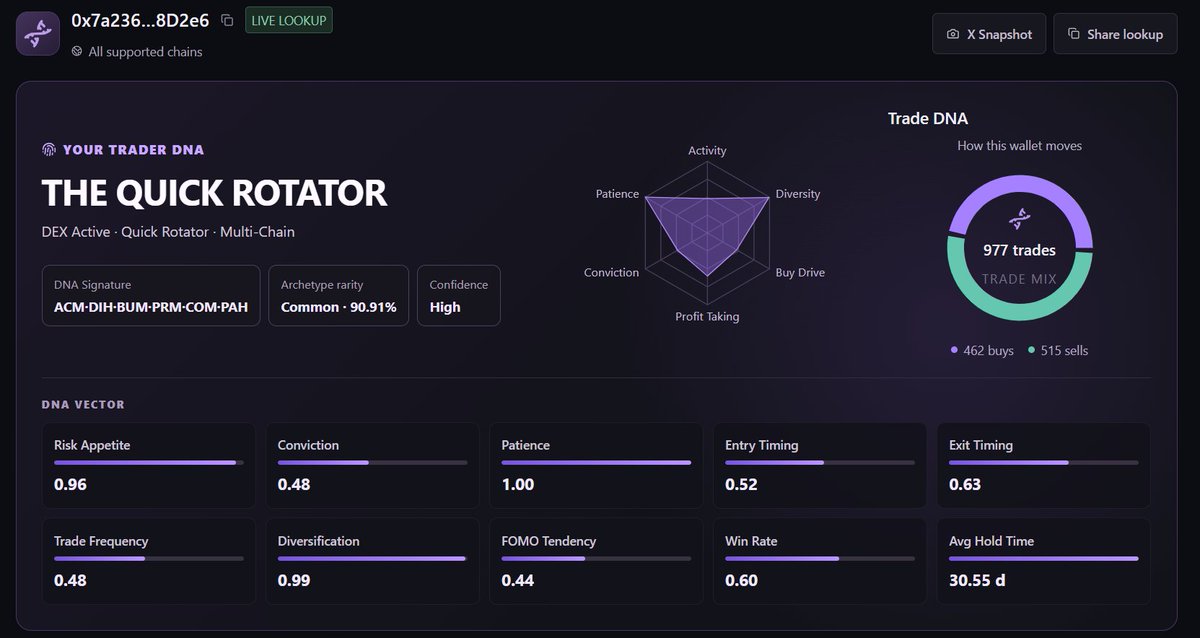The width and height of the screenshot is (1200, 638).
Task: Select the Archetype rarity card
Action: (338, 296)
